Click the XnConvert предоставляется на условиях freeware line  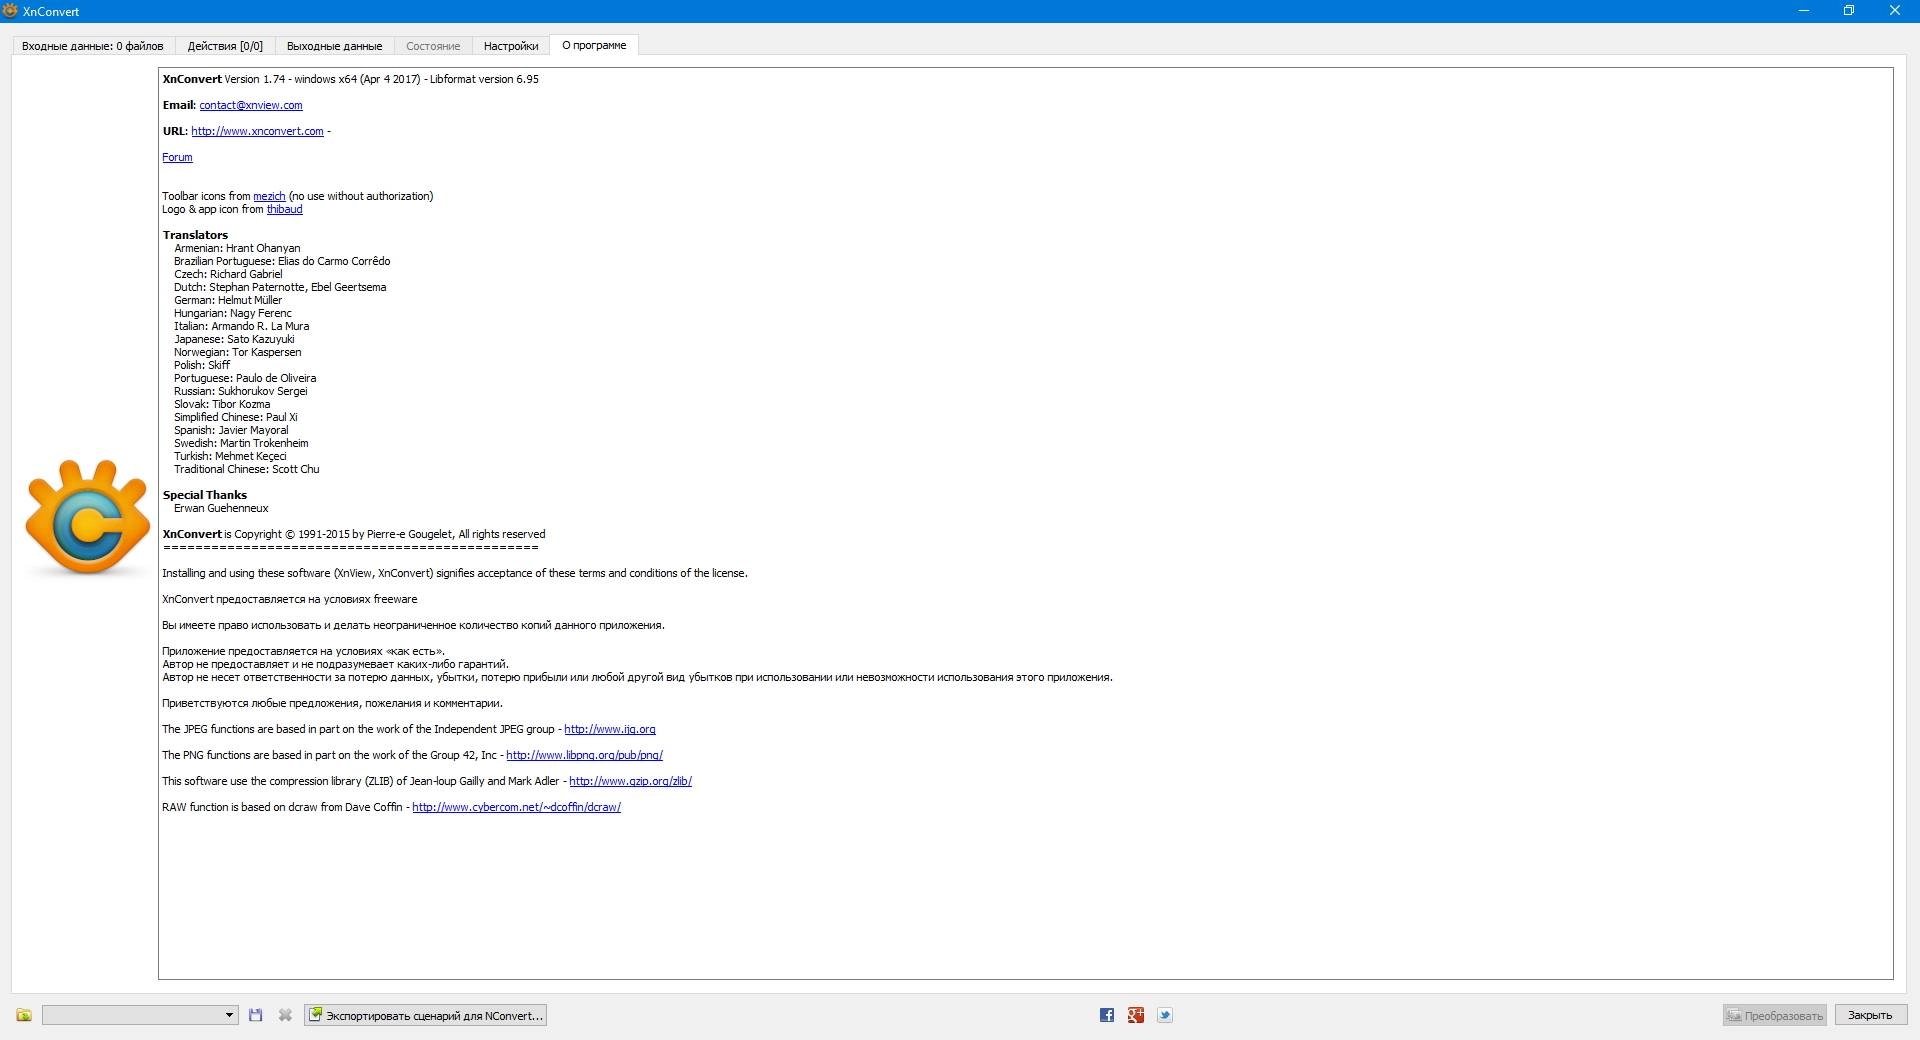pos(290,599)
